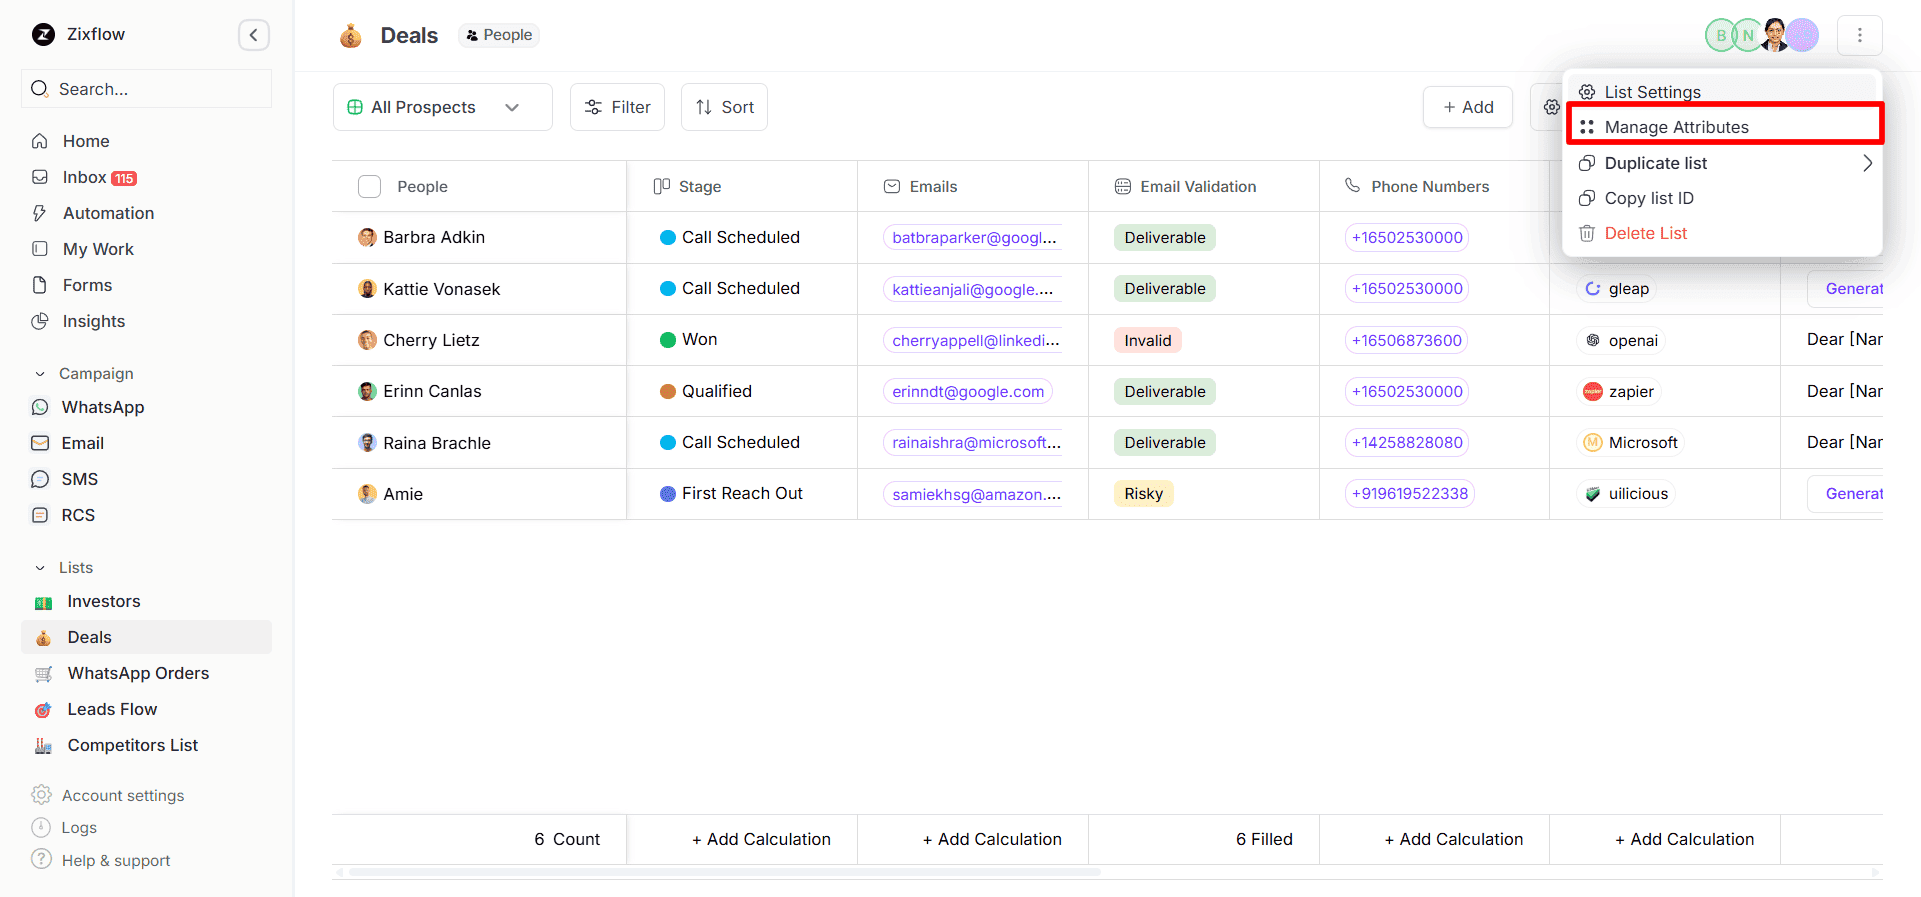Open the WhatsApp Orders list
The width and height of the screenshot is (1921, 897).
(138, 673)
